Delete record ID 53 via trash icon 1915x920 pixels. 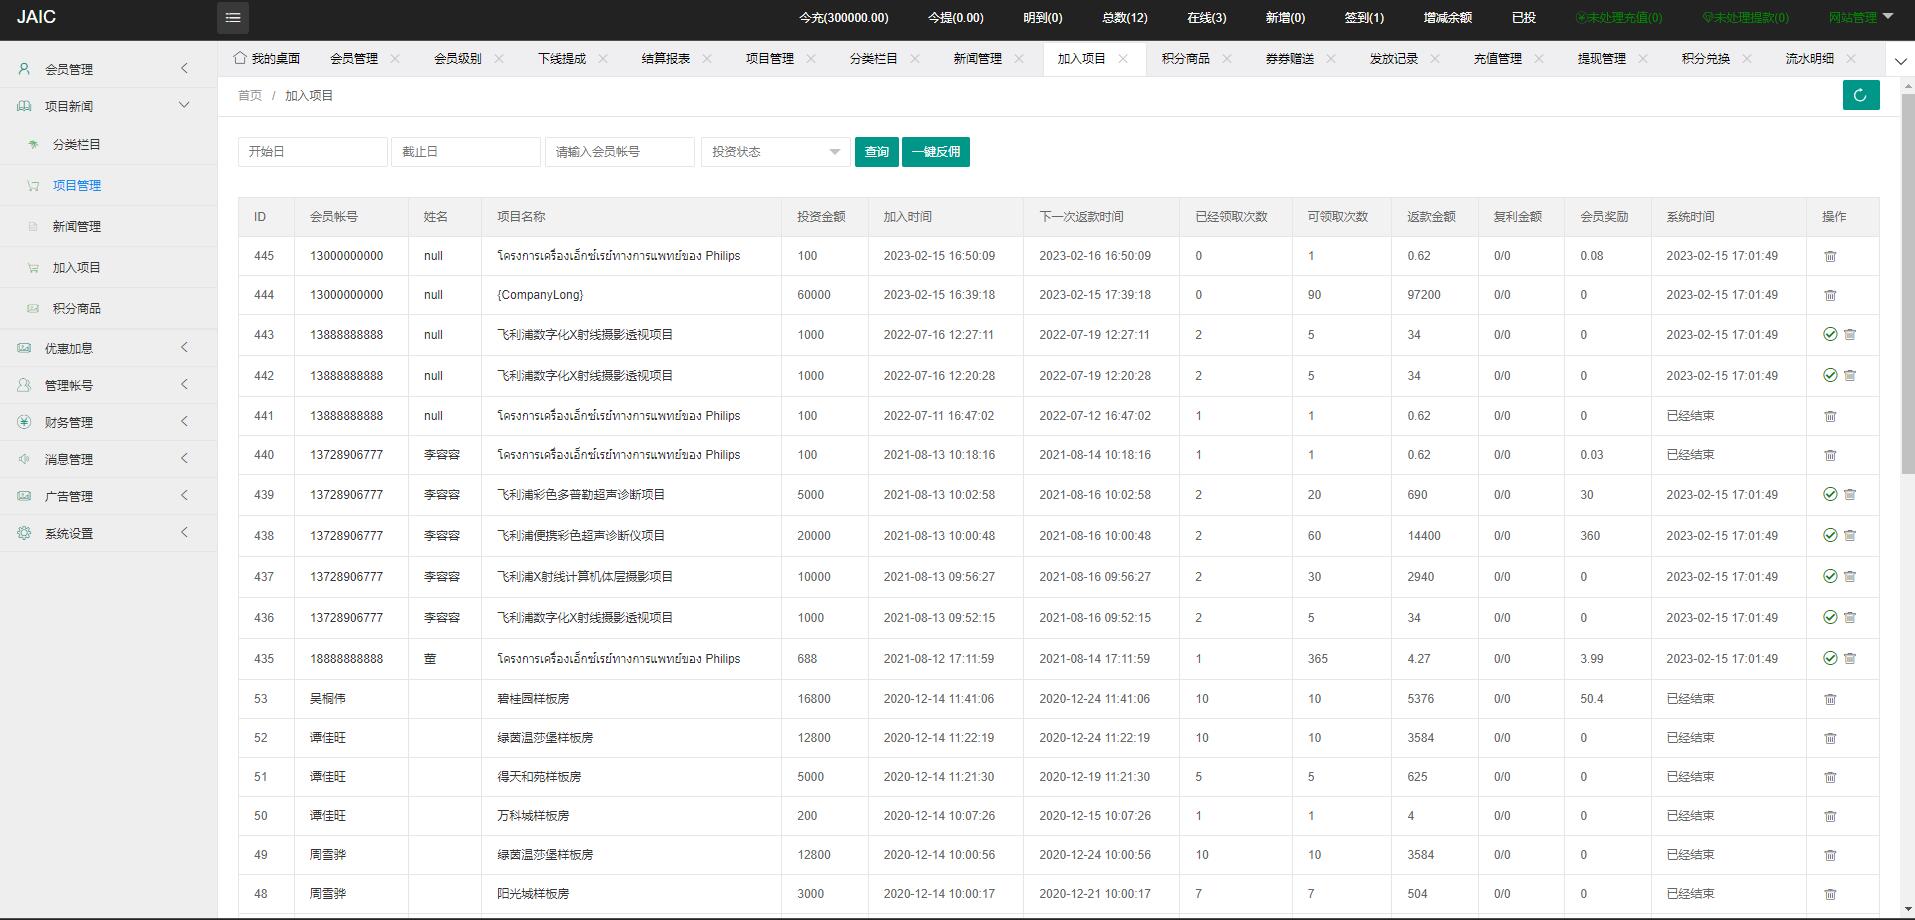1830,699
